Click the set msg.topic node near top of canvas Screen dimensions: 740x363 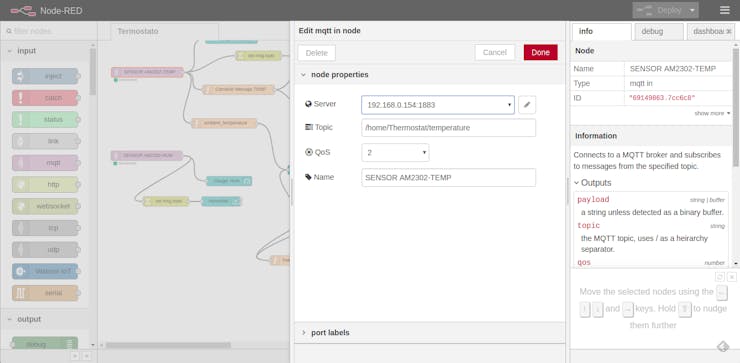pos(259,56)
